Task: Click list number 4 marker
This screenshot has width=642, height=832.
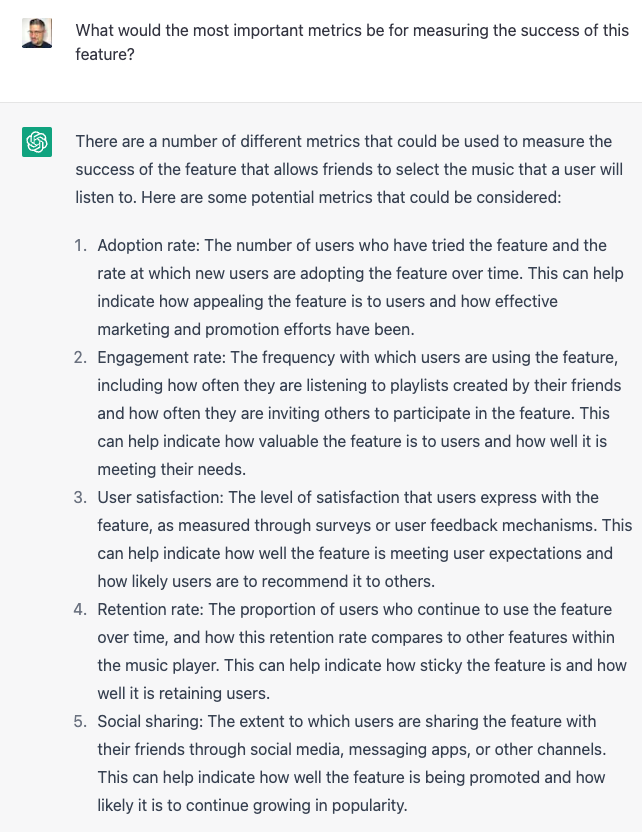Action: click(x=80, y=609)
